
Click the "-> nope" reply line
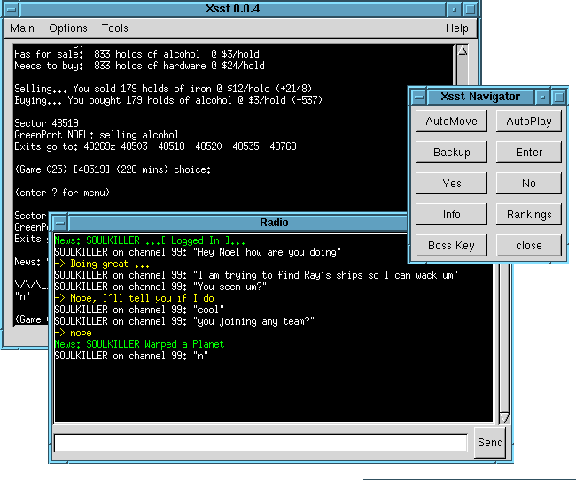(x=73, y=333)
